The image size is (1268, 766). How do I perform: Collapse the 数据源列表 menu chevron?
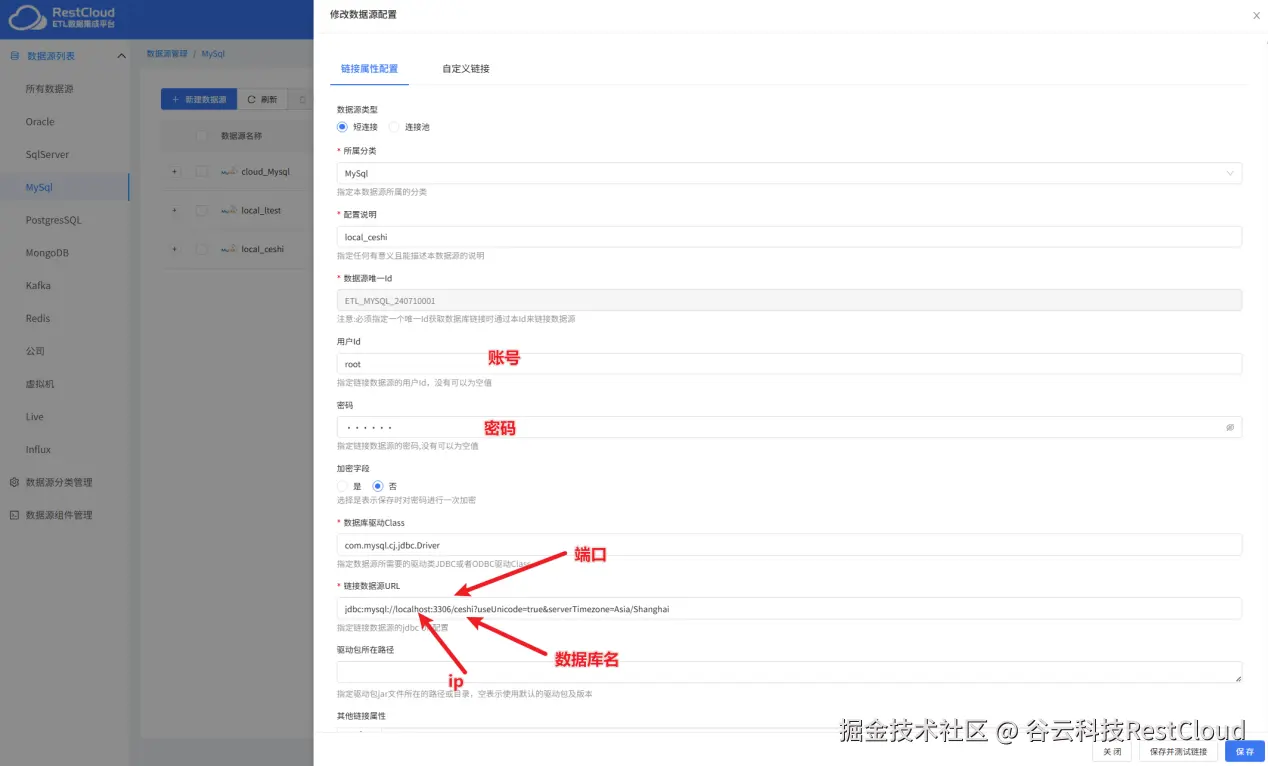[x=121, y=56]
